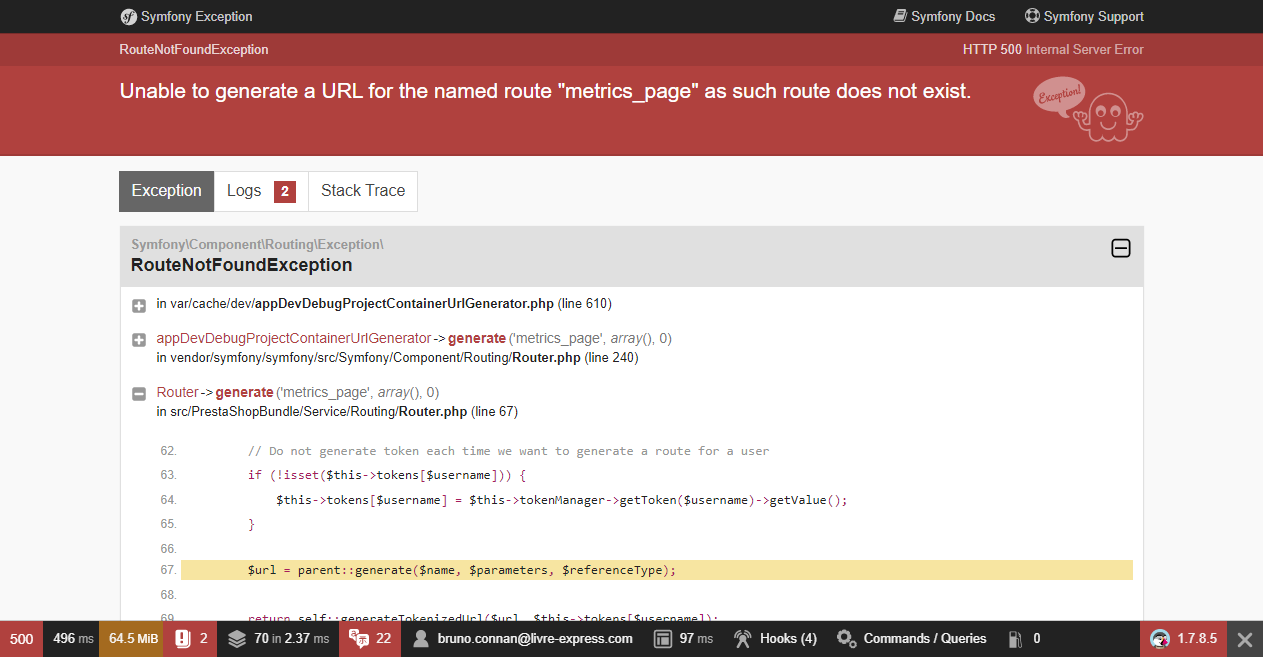Open the Twig render icon panel

(x=663, y=639)
